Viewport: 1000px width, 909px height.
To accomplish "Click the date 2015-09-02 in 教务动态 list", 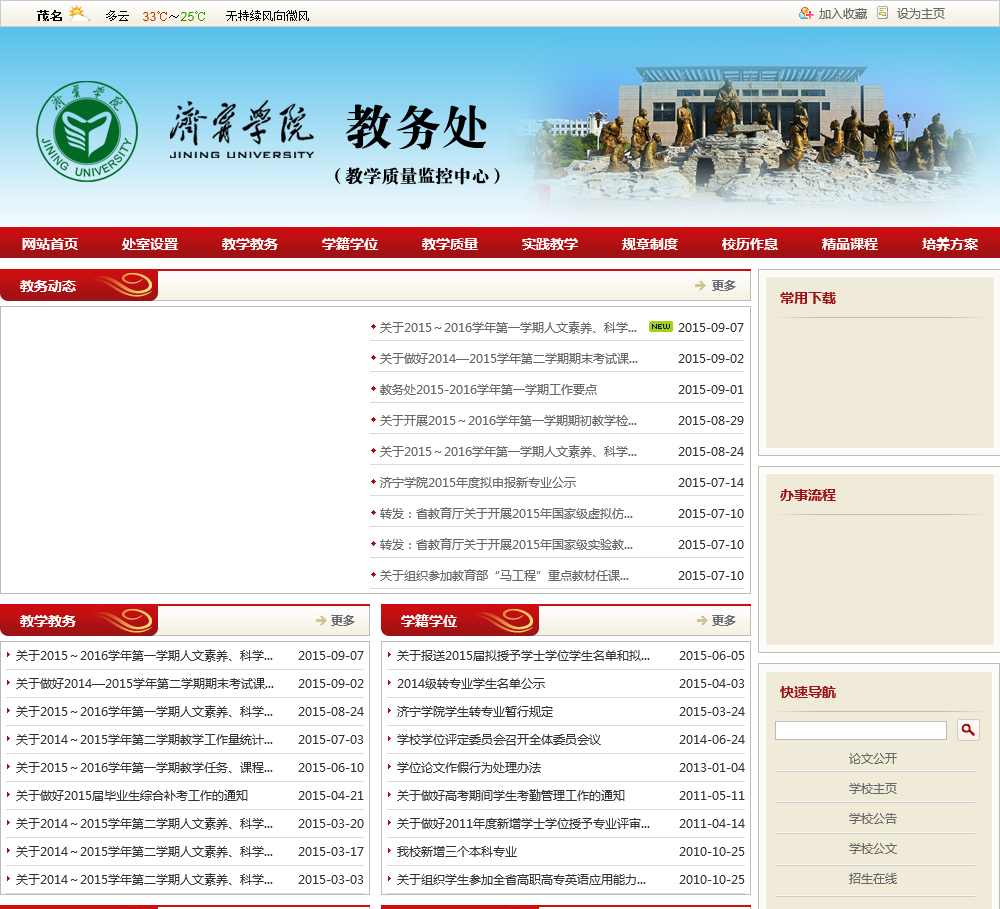I will pyautogui.click(x=710, y=358).
